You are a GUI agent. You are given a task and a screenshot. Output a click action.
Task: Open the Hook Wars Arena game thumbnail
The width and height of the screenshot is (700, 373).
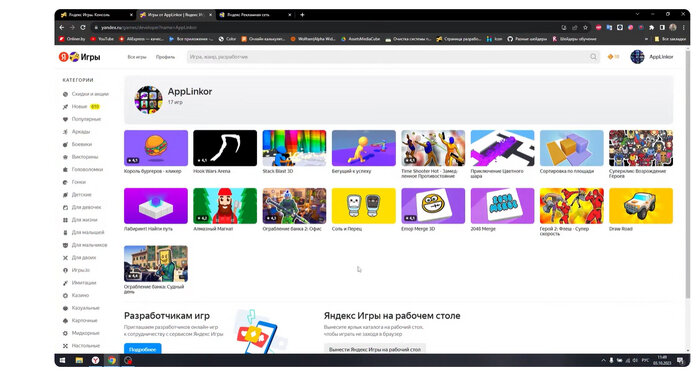click(x=225, y=148)
